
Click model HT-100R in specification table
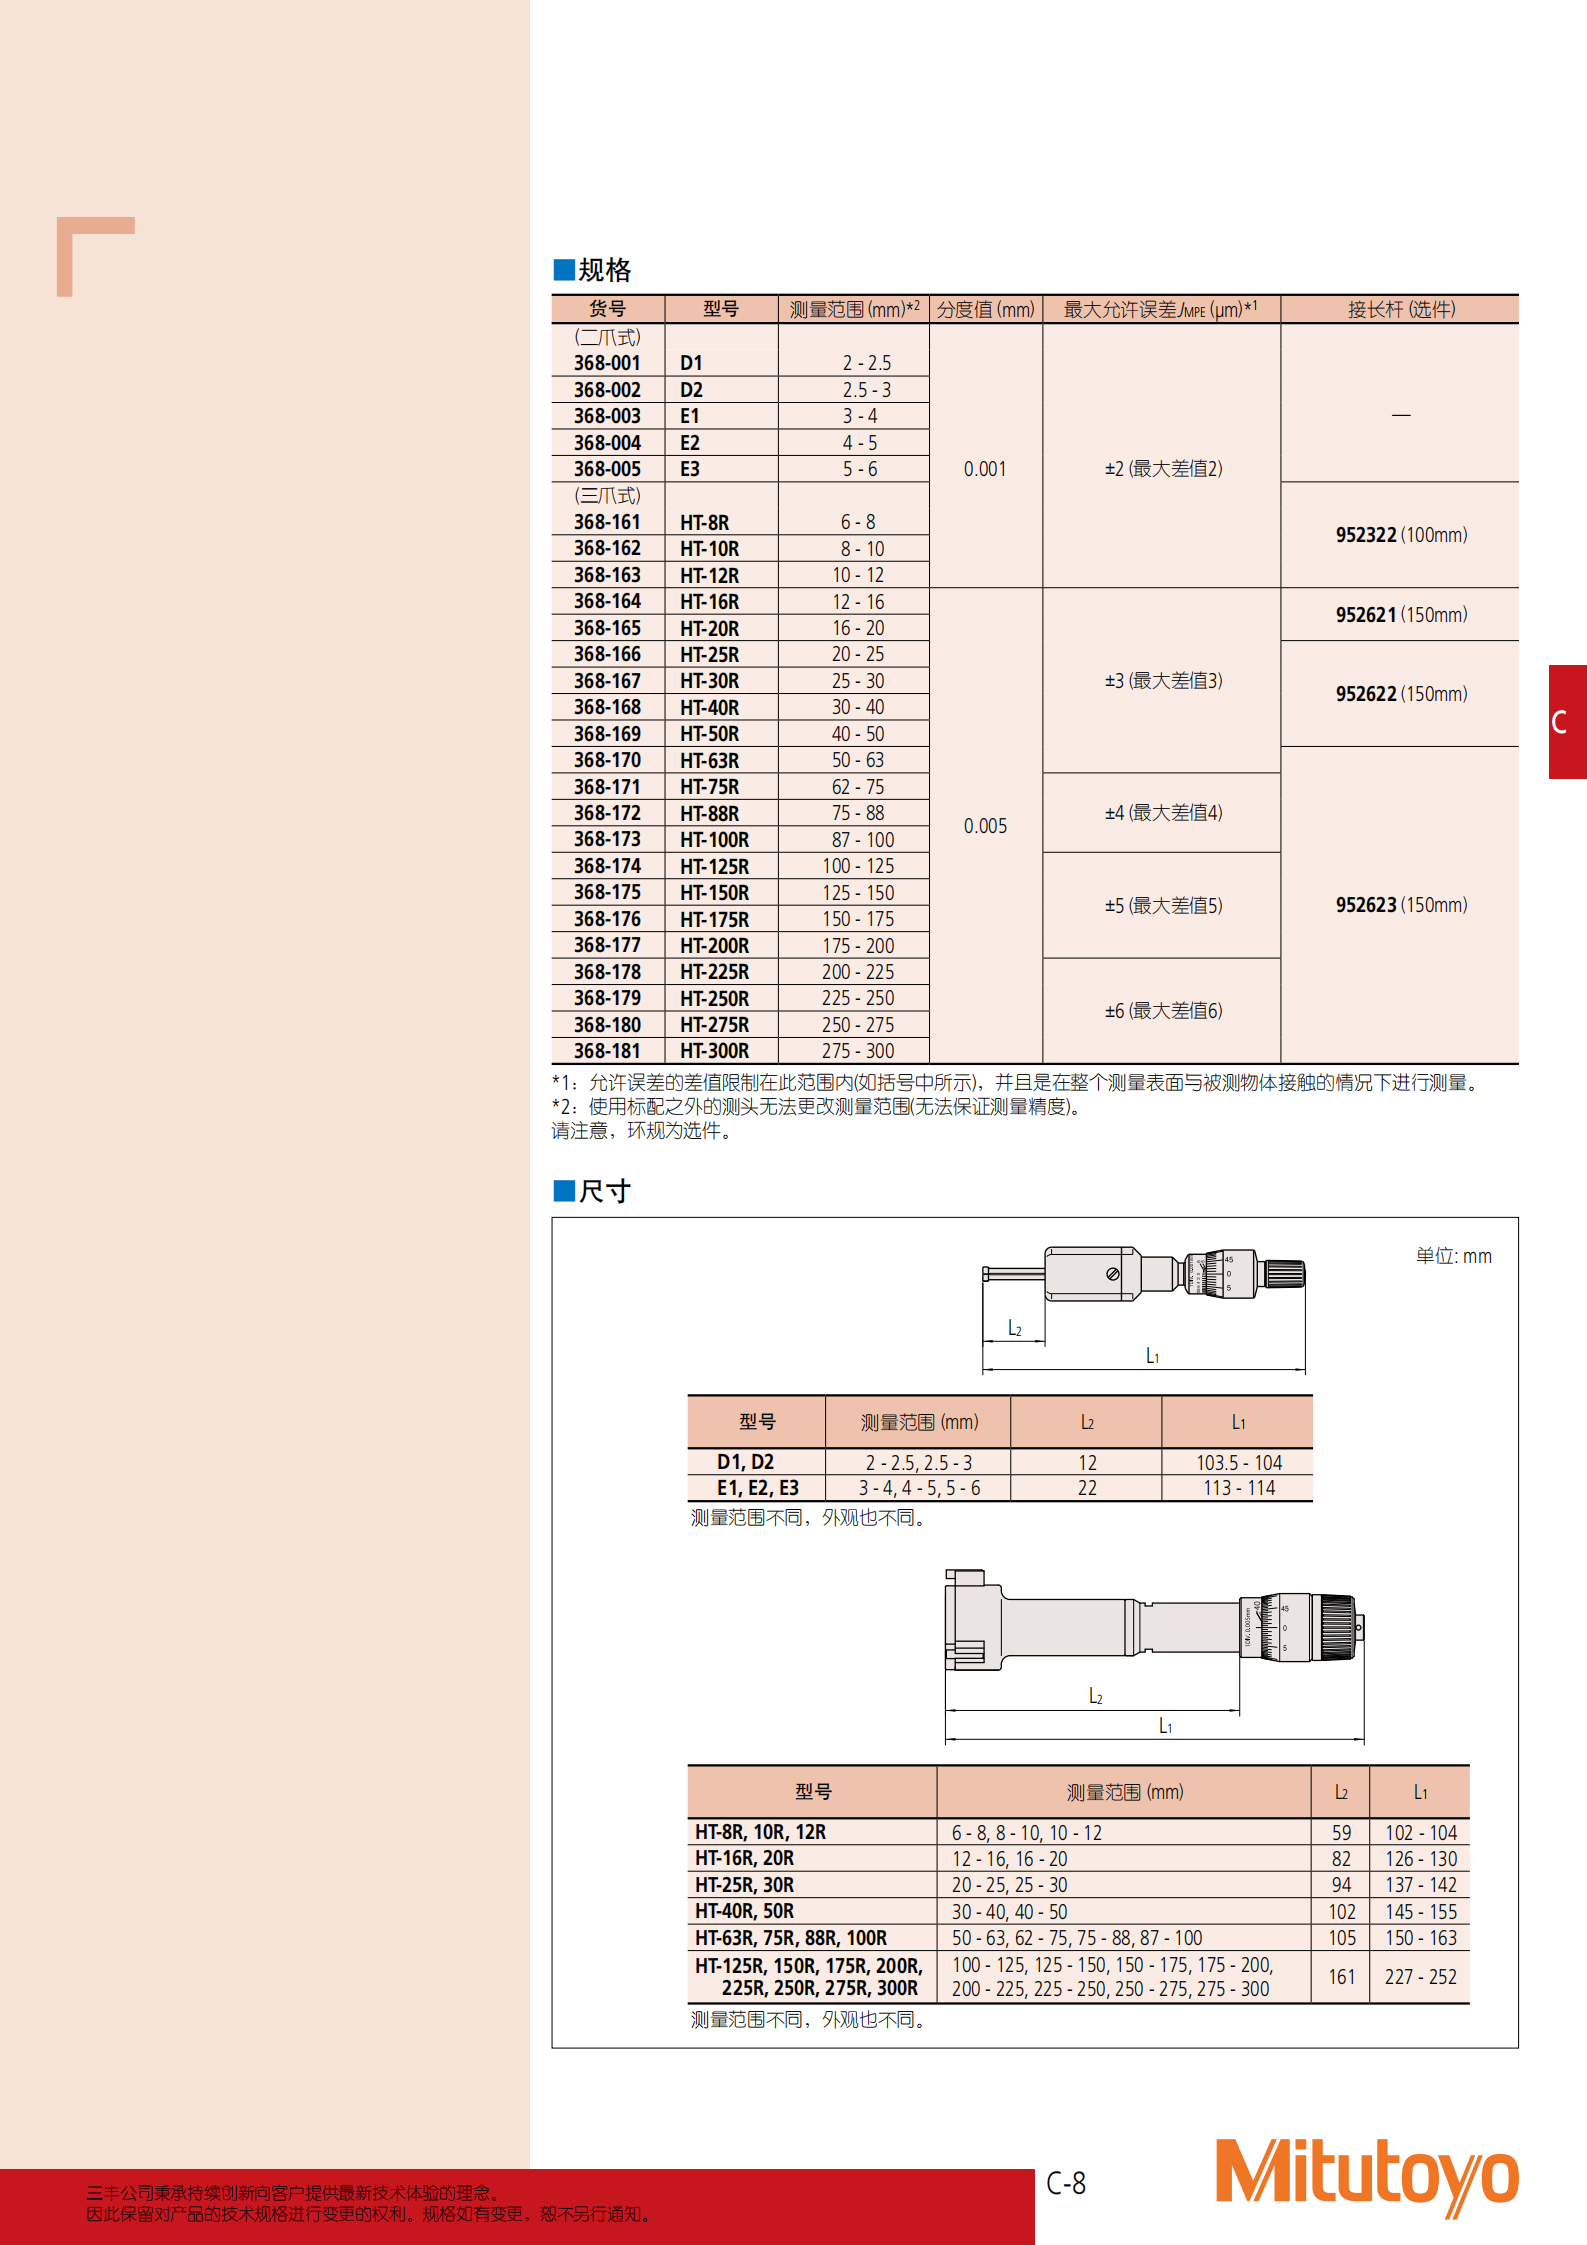click(715, 840)
